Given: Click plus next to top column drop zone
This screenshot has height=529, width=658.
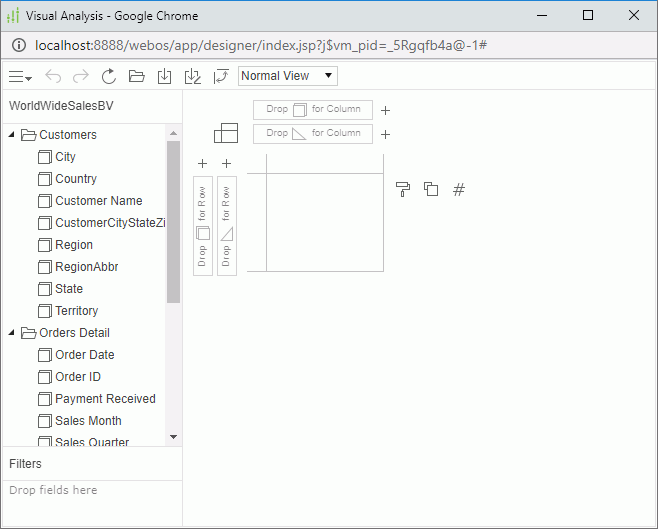Looking at the screenshot, I should tap(385, 110).
